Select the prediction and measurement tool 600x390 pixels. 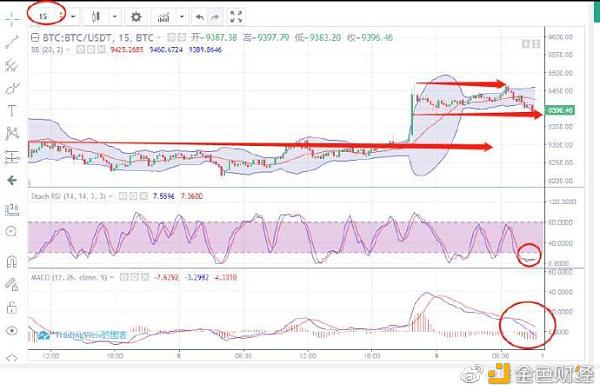(12, 157)
